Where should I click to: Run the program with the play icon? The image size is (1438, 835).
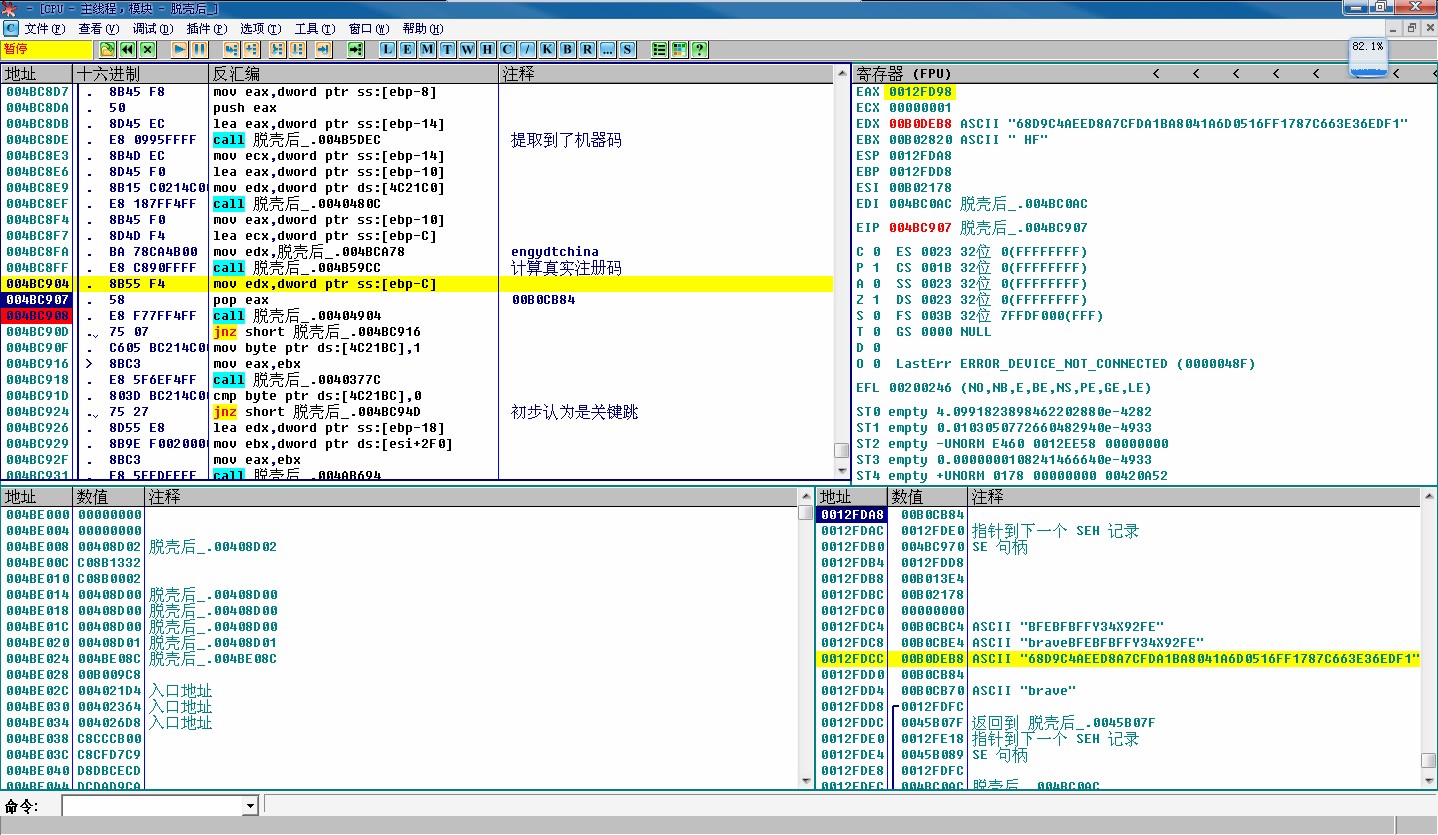pyautogui.click(x=179, y=49)
